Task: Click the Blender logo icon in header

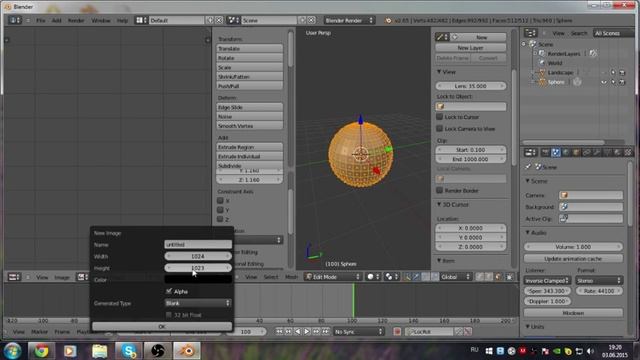Action: [x=388, y=20]
